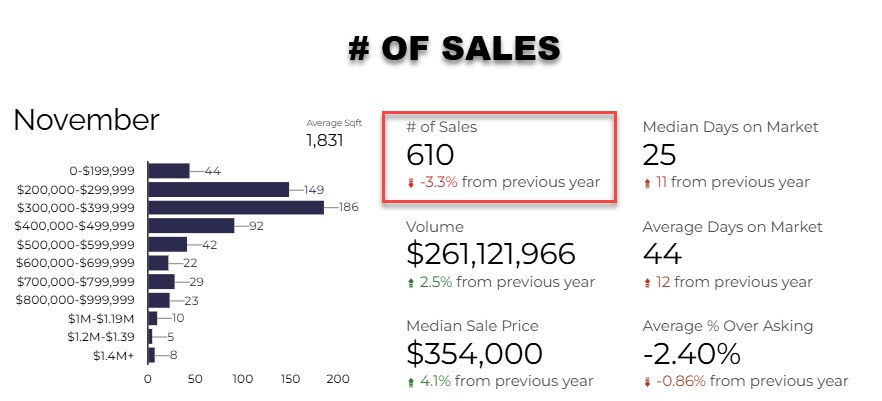Click the Median Days on Market value 25
Screen dimensions: 882x401
coord(660,155)
